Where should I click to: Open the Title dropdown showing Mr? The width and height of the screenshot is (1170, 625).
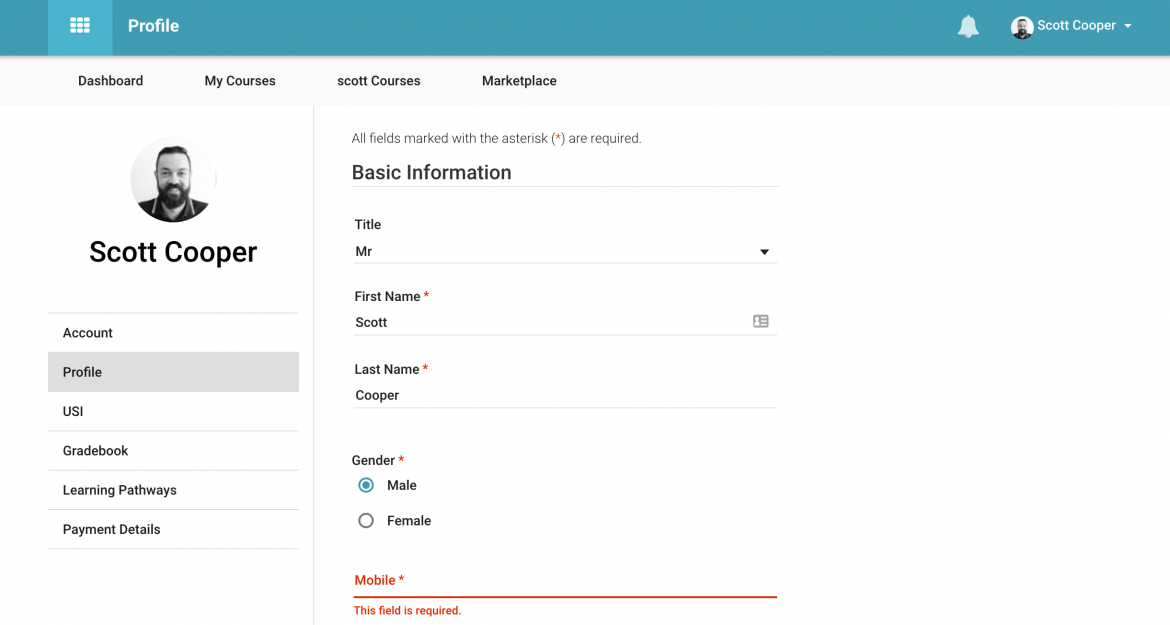564,252
